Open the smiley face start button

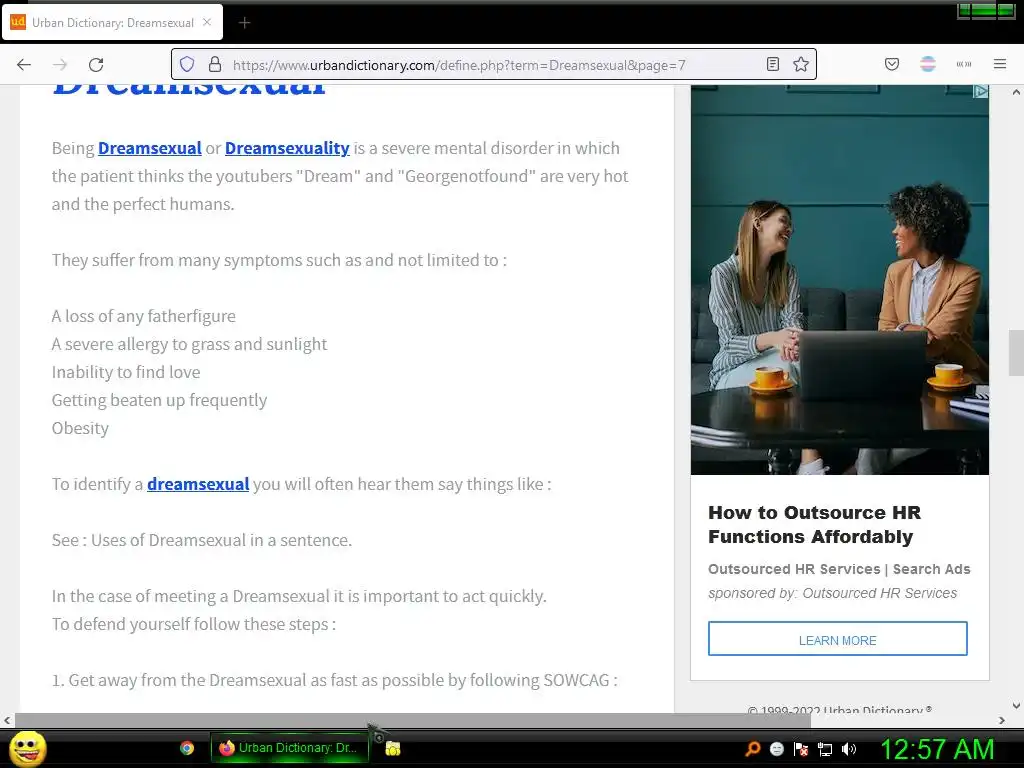pyautogui.click(x=27, y=748)
